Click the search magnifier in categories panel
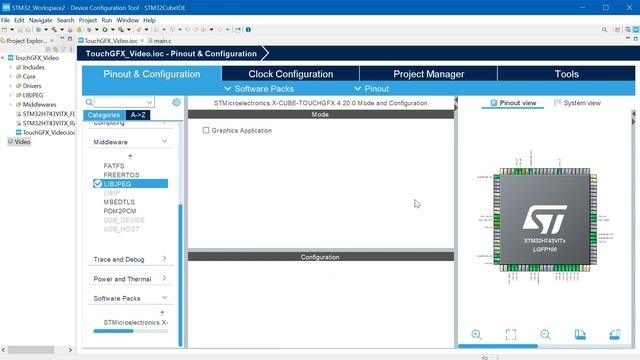 [89, 102]
